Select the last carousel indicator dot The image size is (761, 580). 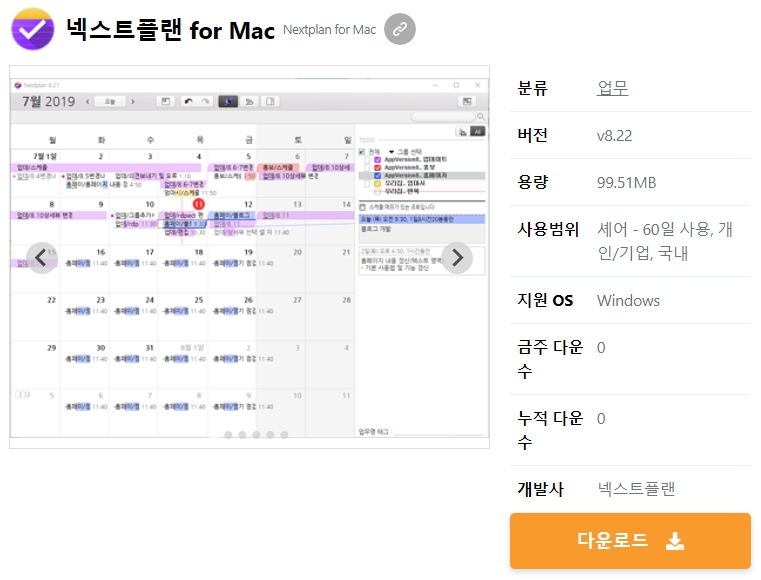pyautogui.click(x=284, y=435)
